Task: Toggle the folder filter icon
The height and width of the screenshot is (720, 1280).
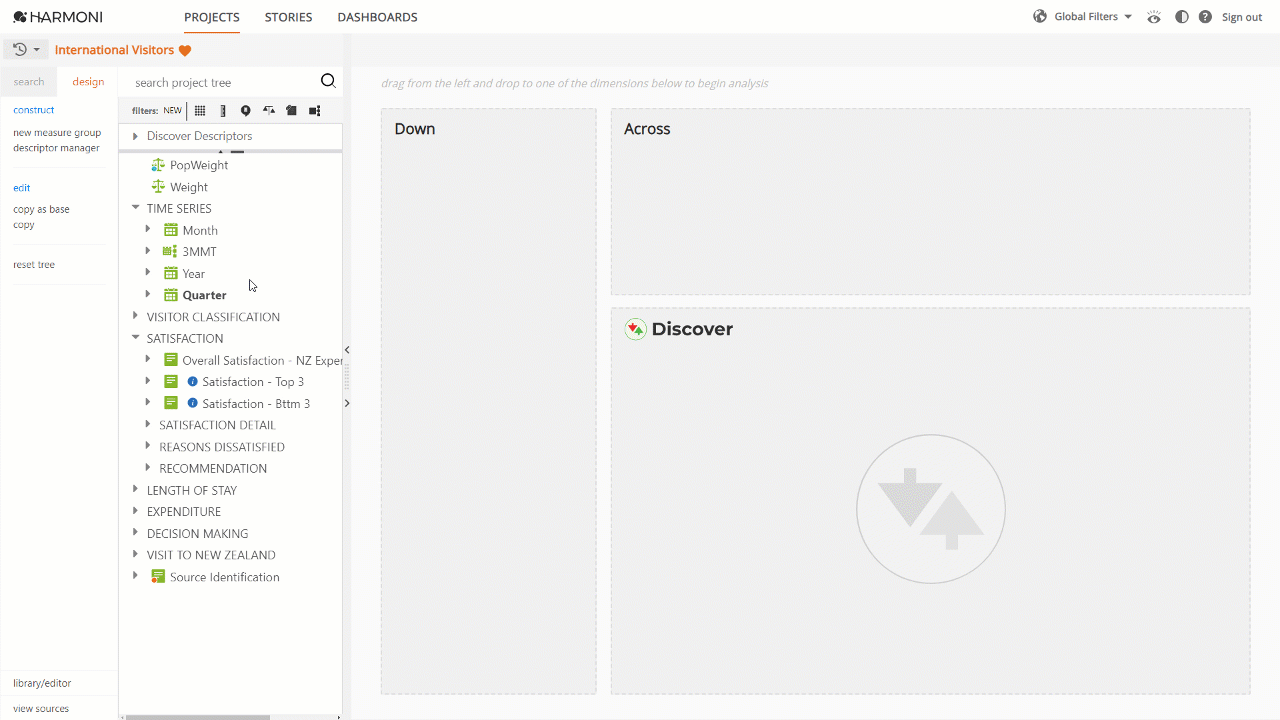Action: click(x=291, y=111)
